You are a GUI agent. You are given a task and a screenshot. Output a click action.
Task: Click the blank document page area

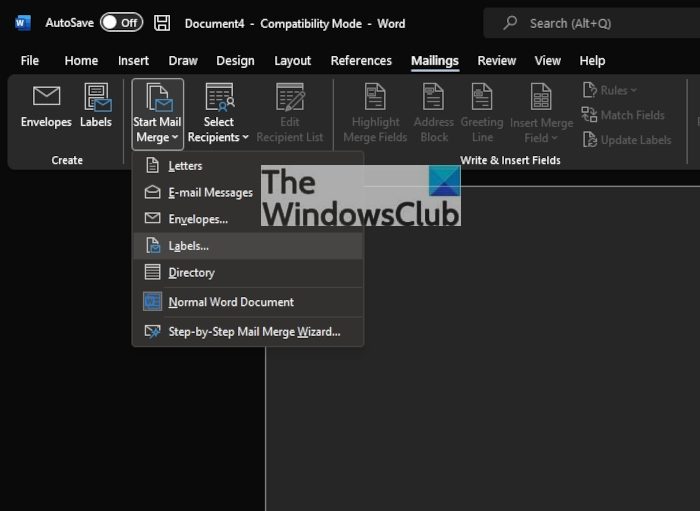(x=483, y=348)
